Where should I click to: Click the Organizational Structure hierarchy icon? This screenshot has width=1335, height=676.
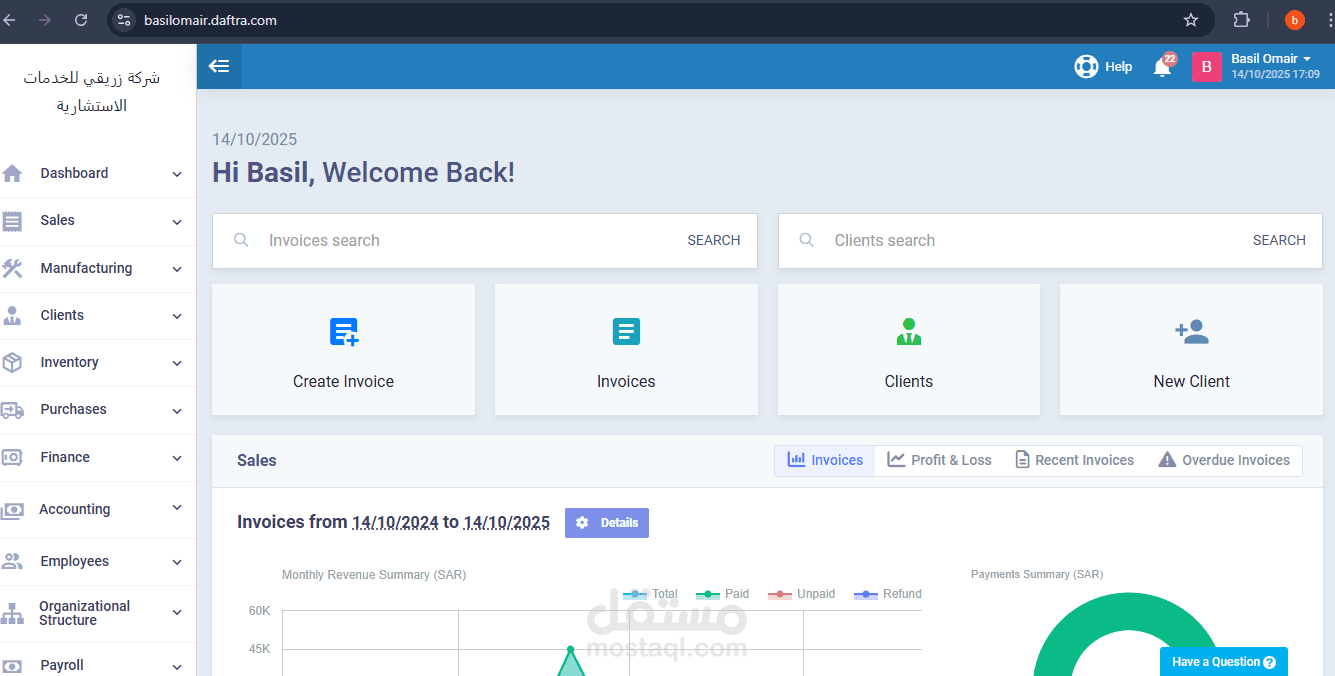point(12,613)
